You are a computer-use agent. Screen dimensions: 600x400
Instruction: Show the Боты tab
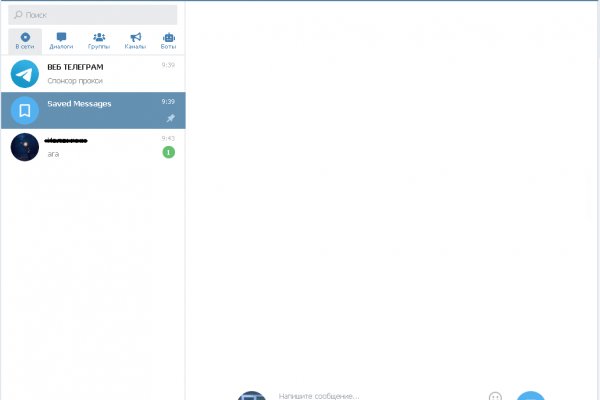tap(168, 41)
